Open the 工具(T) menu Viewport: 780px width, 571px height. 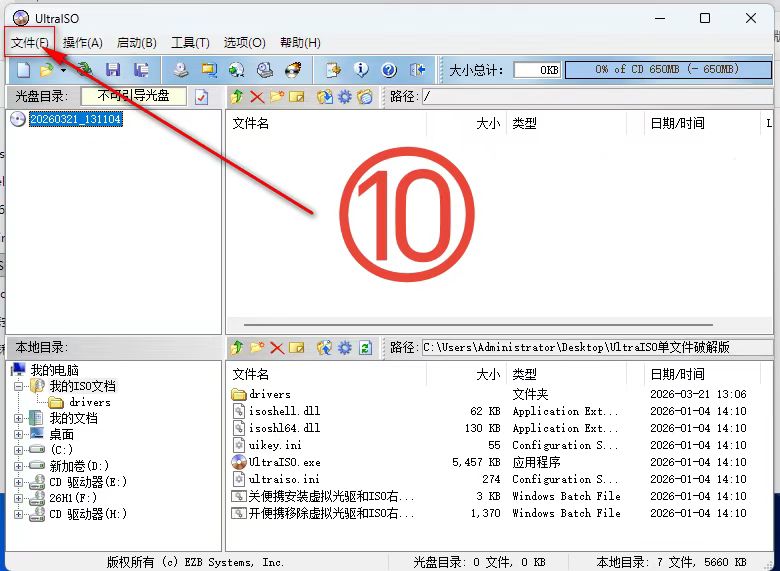(190, 43)
